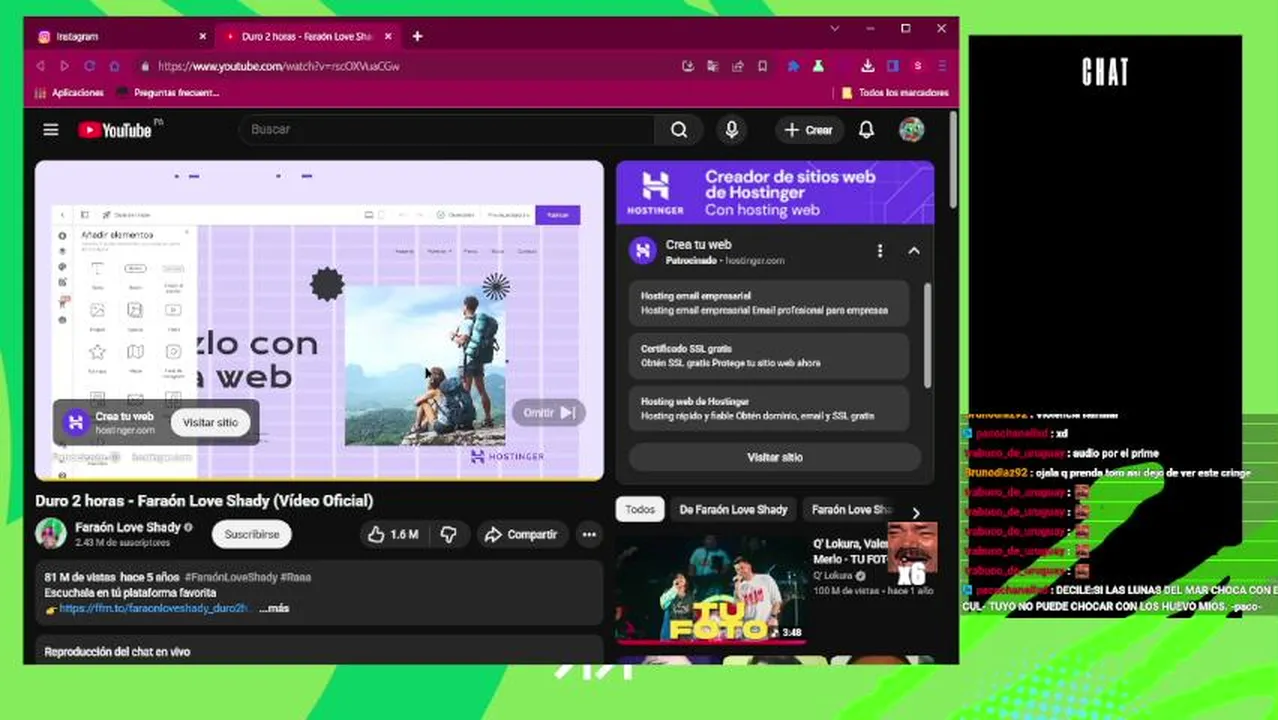Go forward with browser forward arrow
Image resolution: width=1278 pixels, height=720 pixels.
(64, 66)
